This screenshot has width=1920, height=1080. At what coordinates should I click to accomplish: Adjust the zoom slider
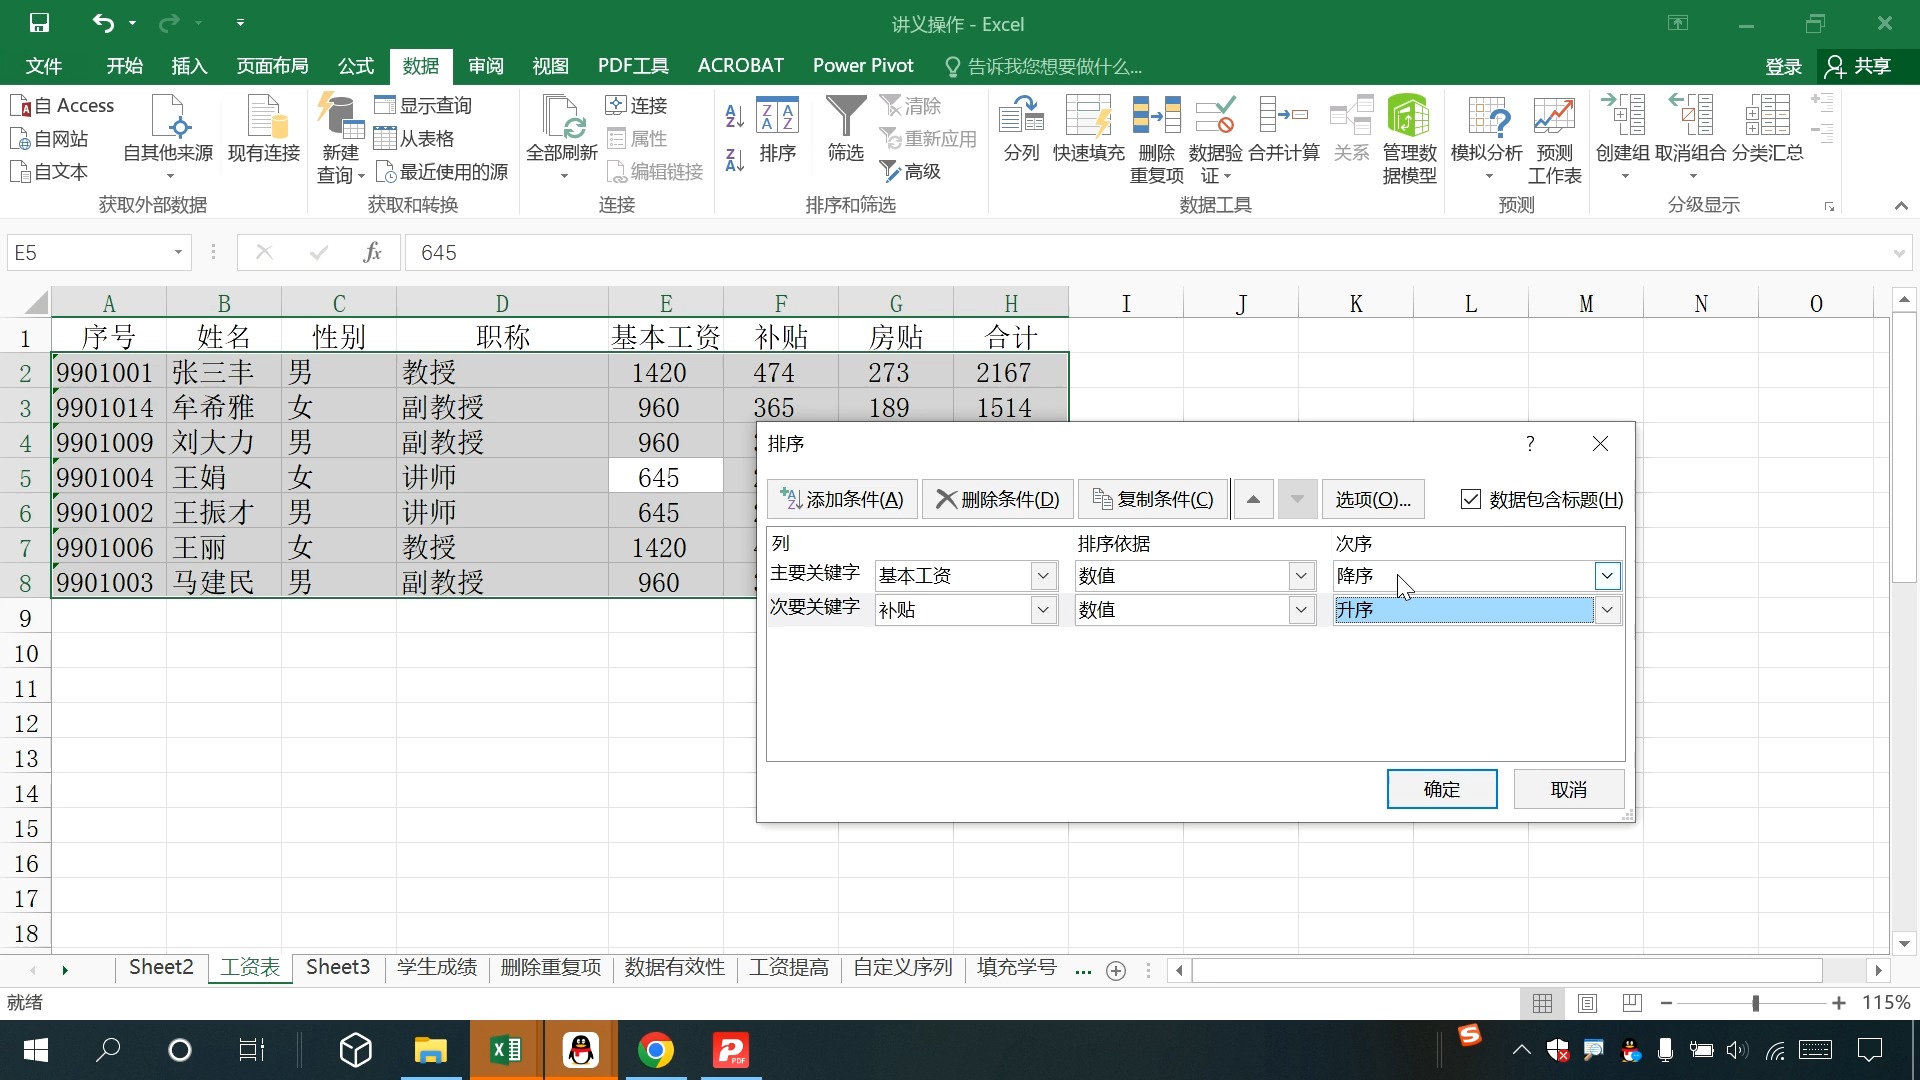click(1755, 1003)
